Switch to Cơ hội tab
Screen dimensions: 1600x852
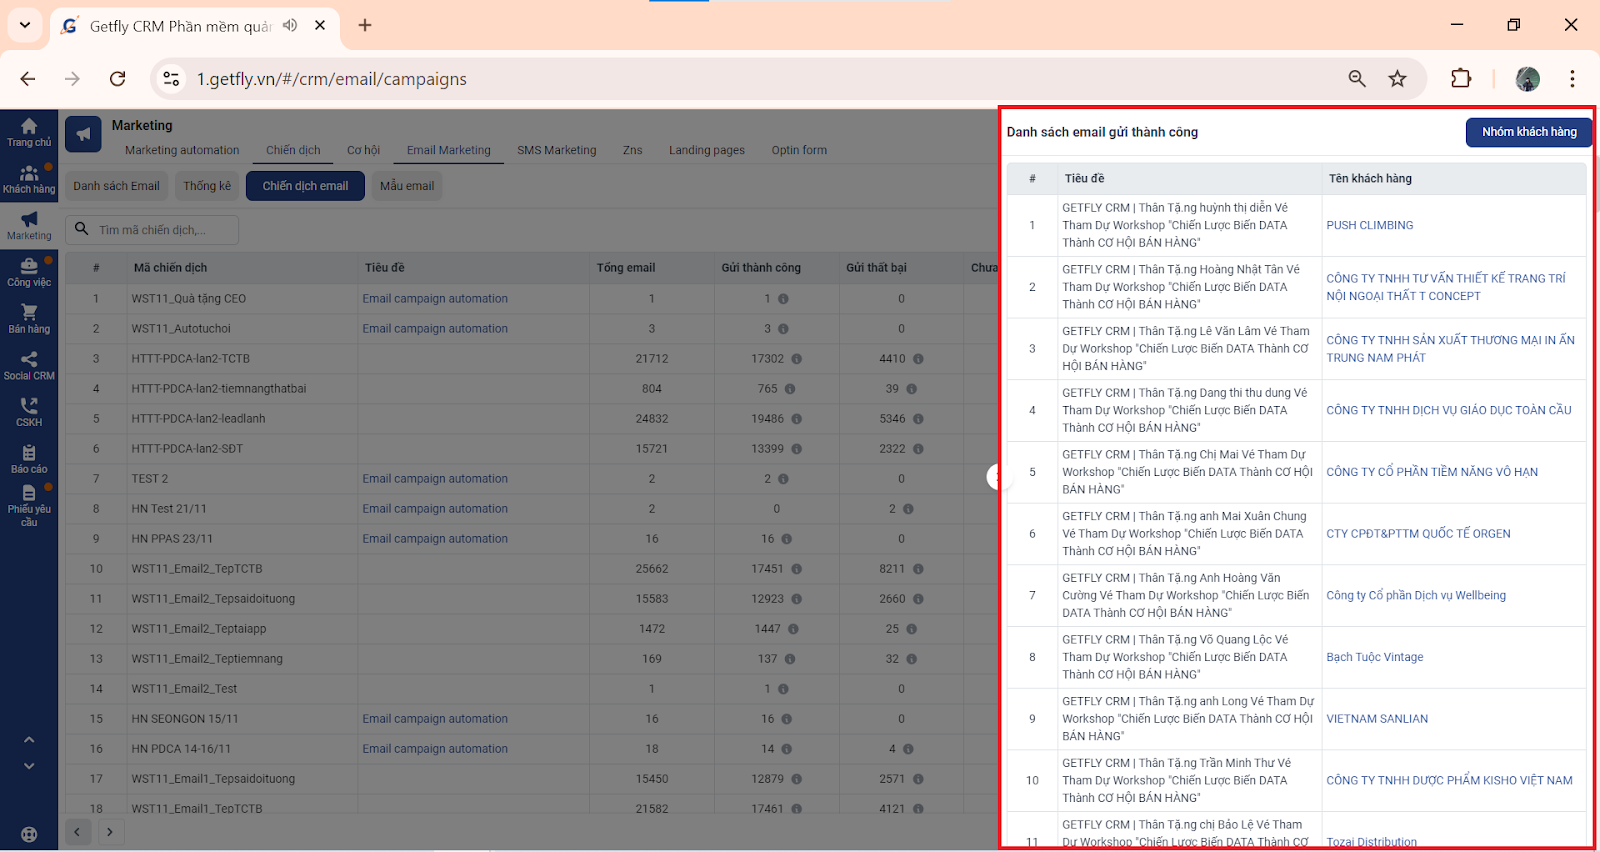click(x=364, y=150)
